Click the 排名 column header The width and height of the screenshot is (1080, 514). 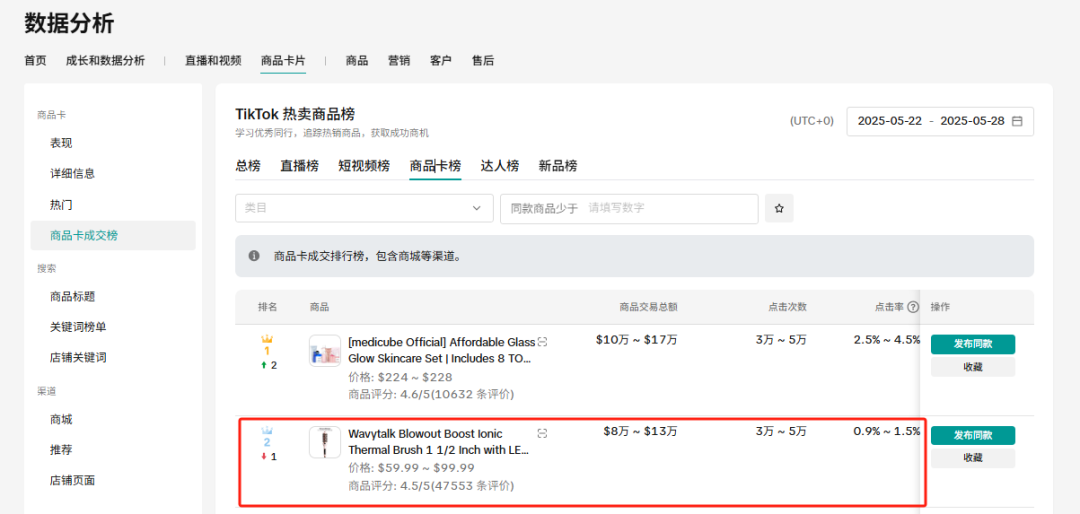tap(267, 307)
